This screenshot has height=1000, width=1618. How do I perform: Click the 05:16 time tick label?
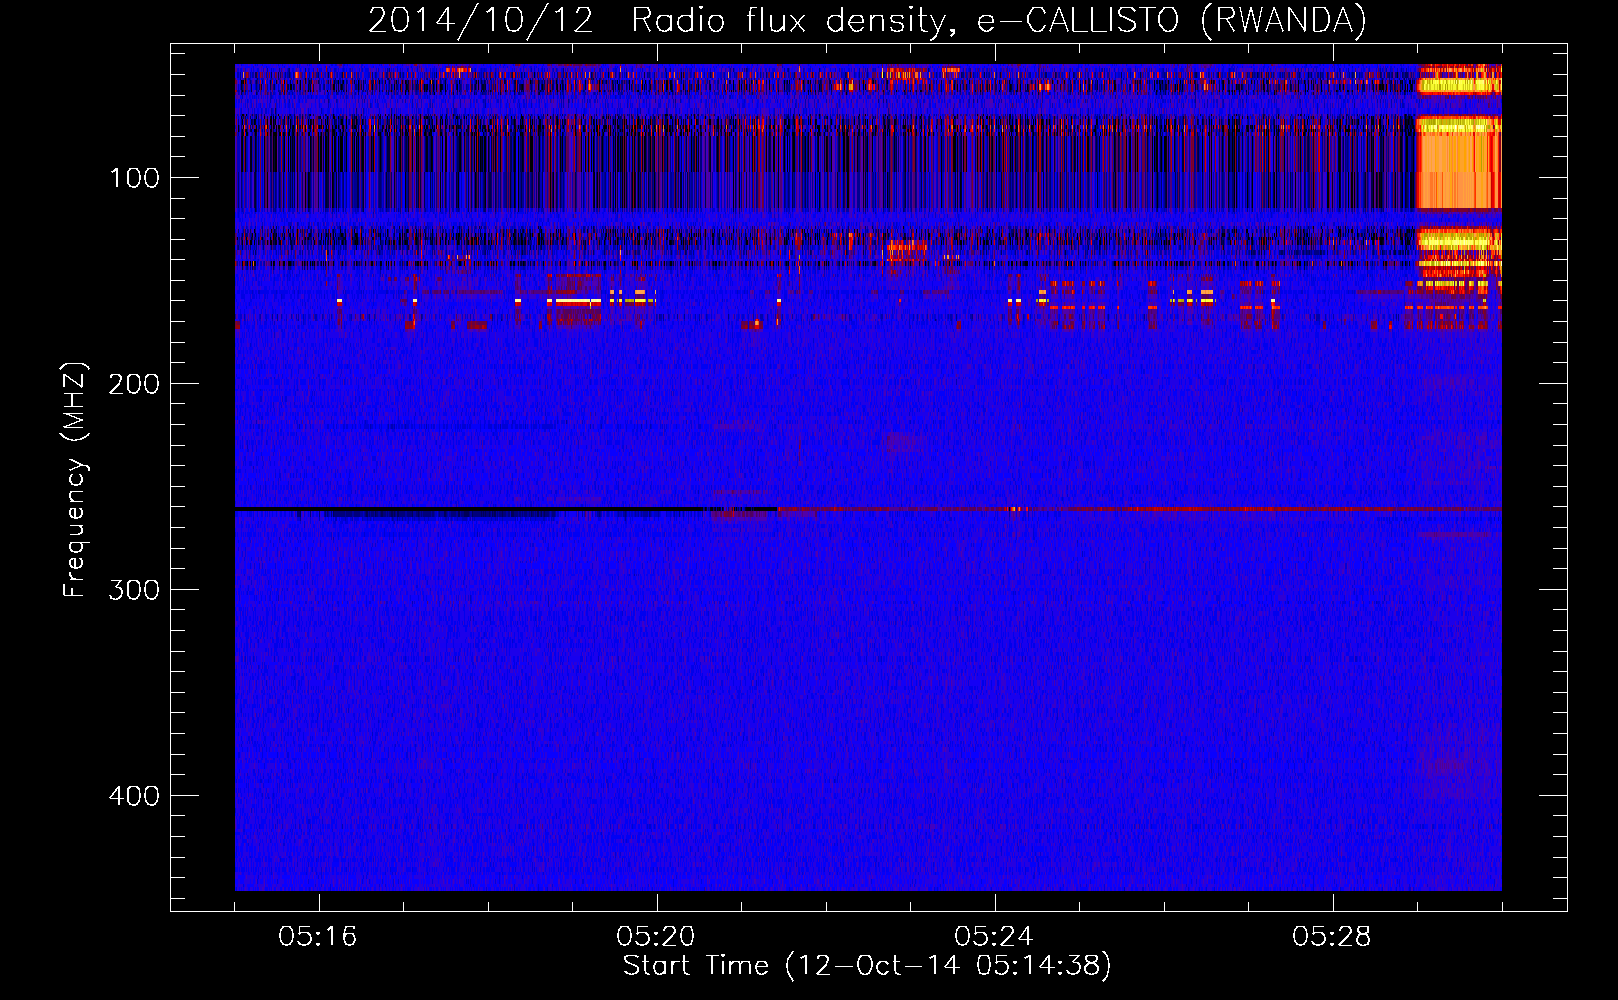(318, 937)
